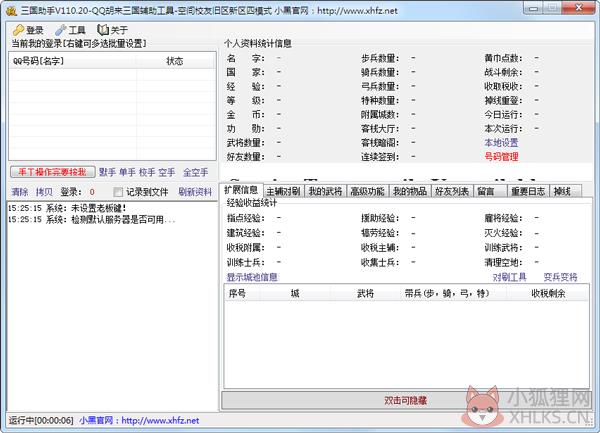The image size is (600, 433).
Task: Switch to the 扩展信息 tab
Action: [x=241, y=190]
